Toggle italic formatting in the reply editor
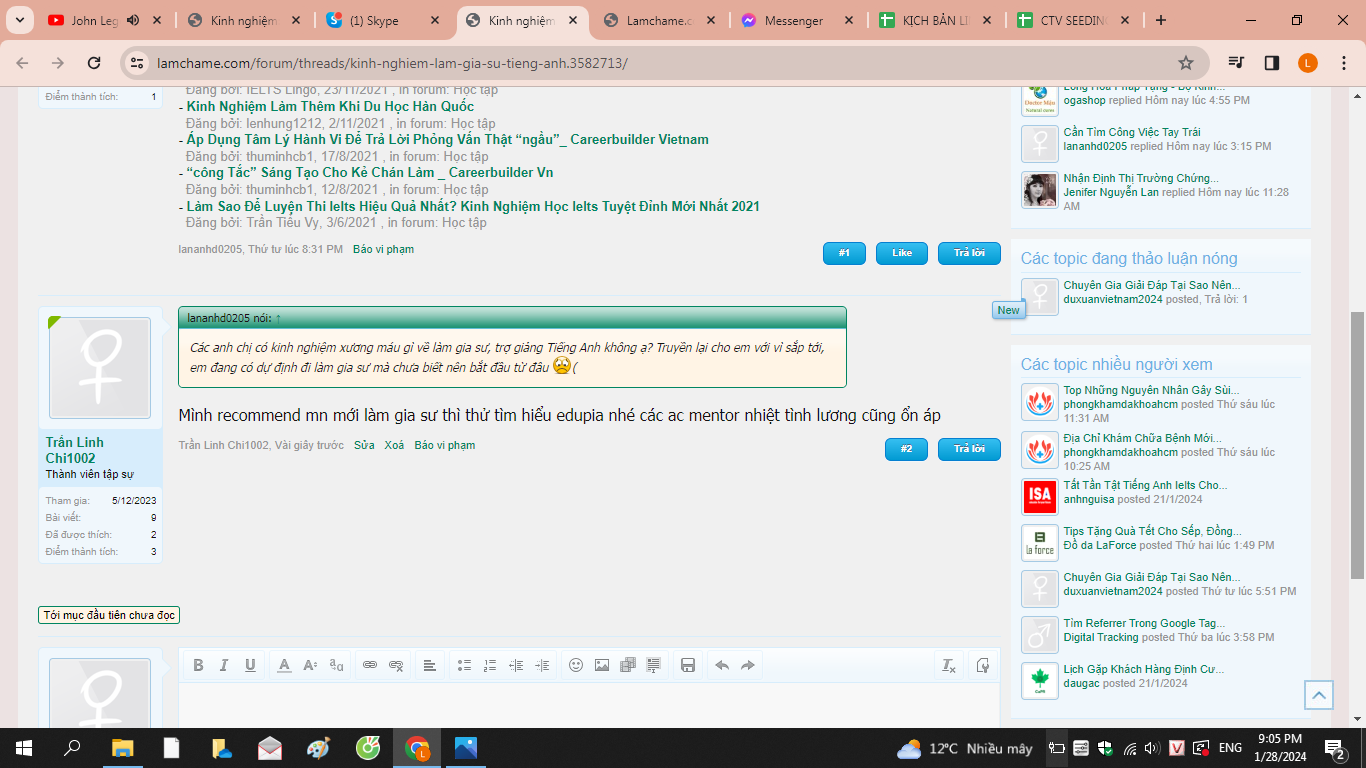This screenshot has width=1366, height=768. pos(224,665)
